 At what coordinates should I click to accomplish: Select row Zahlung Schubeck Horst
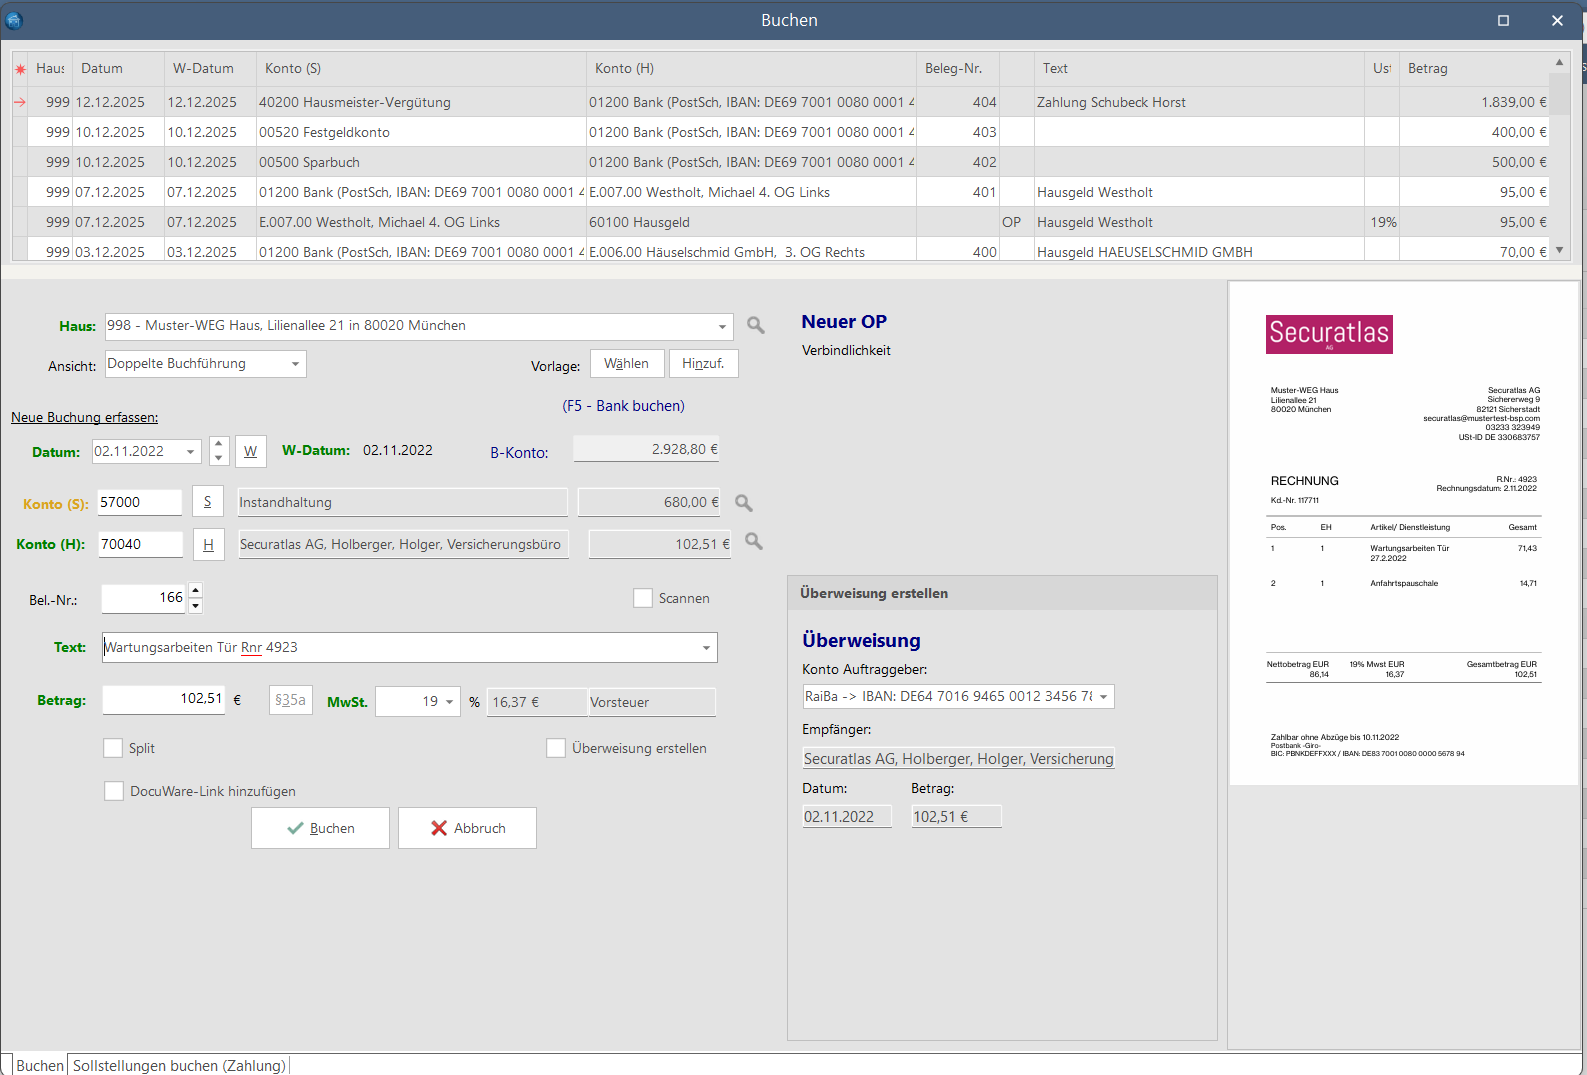[790, 102]
